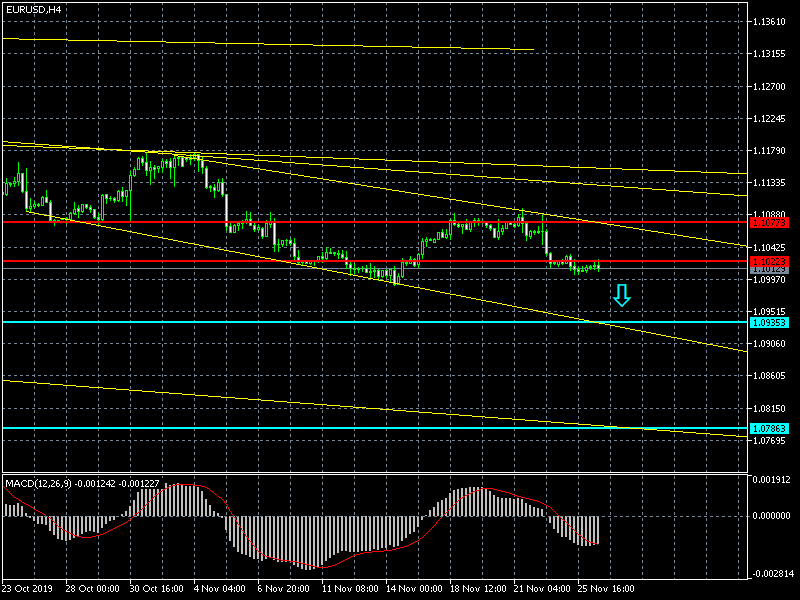Click the 1.13155 price axis label
Viewport: 800px width, 600px height.
769,54
